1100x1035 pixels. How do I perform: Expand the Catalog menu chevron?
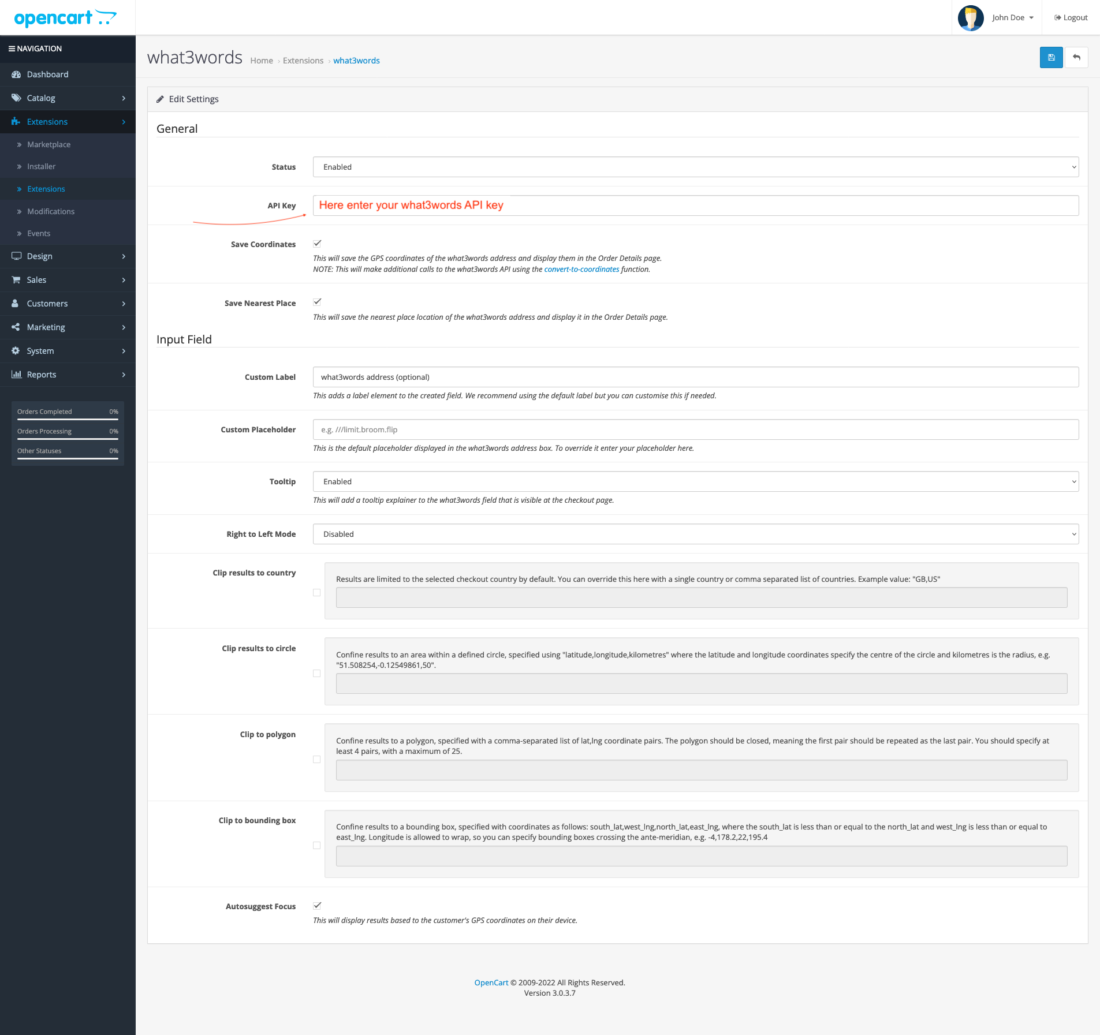coord(123,98)
